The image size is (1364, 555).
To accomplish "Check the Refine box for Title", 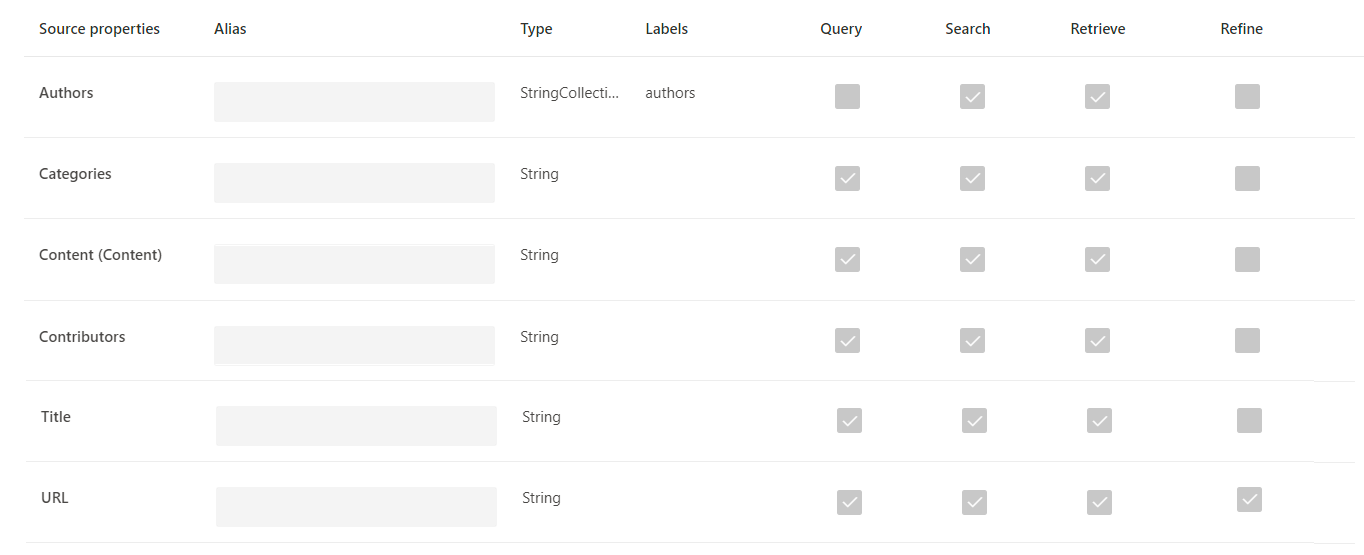I will click(x=1249, y=420).
